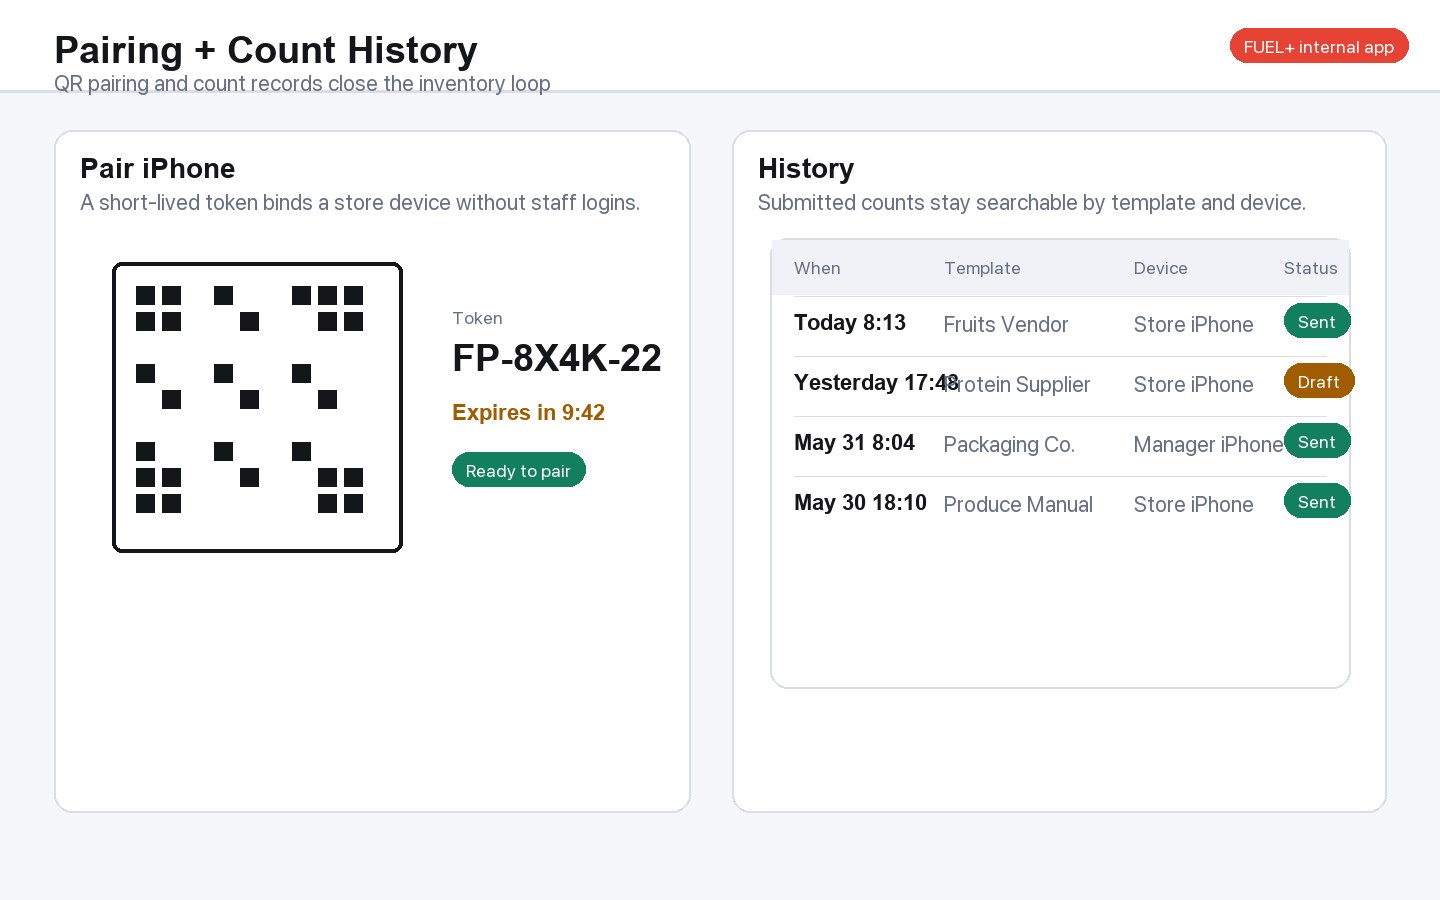Click the Status column header

coord(1310,268)
